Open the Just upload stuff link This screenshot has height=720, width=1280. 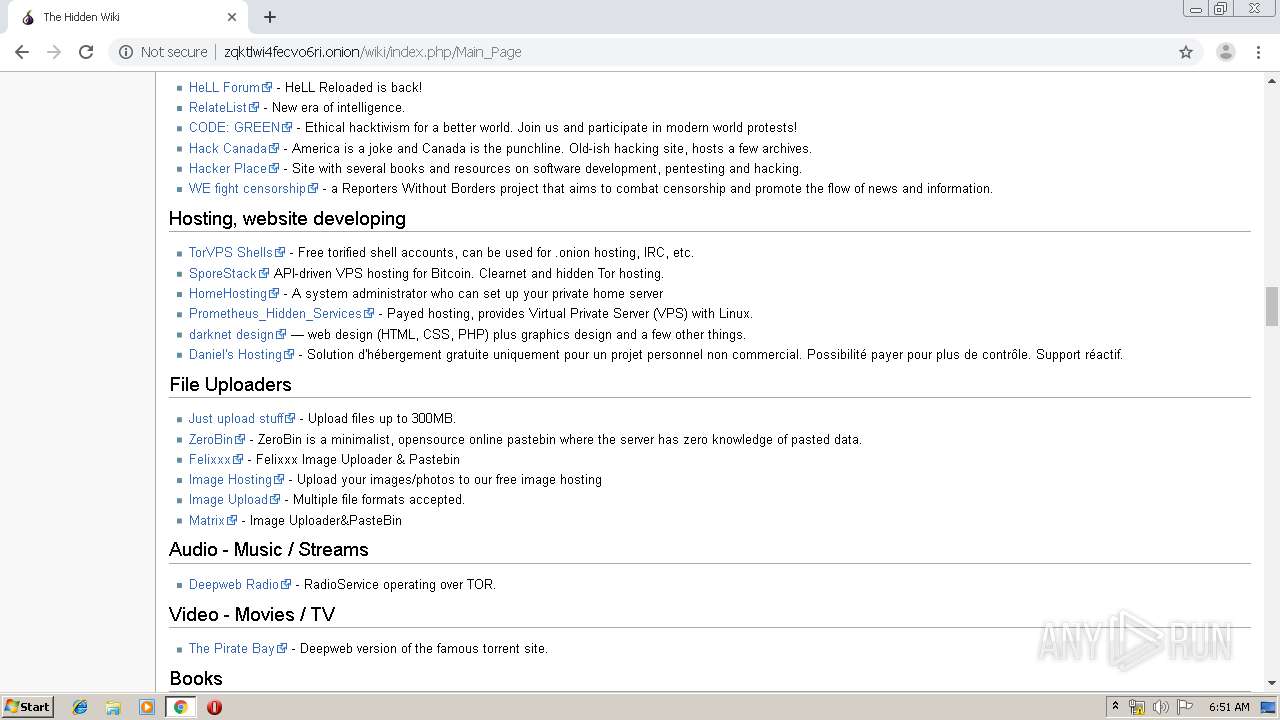pos(236,418)
